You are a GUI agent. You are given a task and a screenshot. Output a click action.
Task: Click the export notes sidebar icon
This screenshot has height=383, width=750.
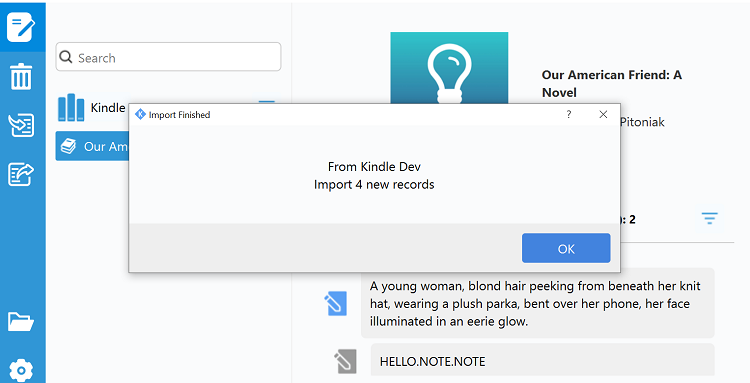pyautogui.click(x=21, y=174)
